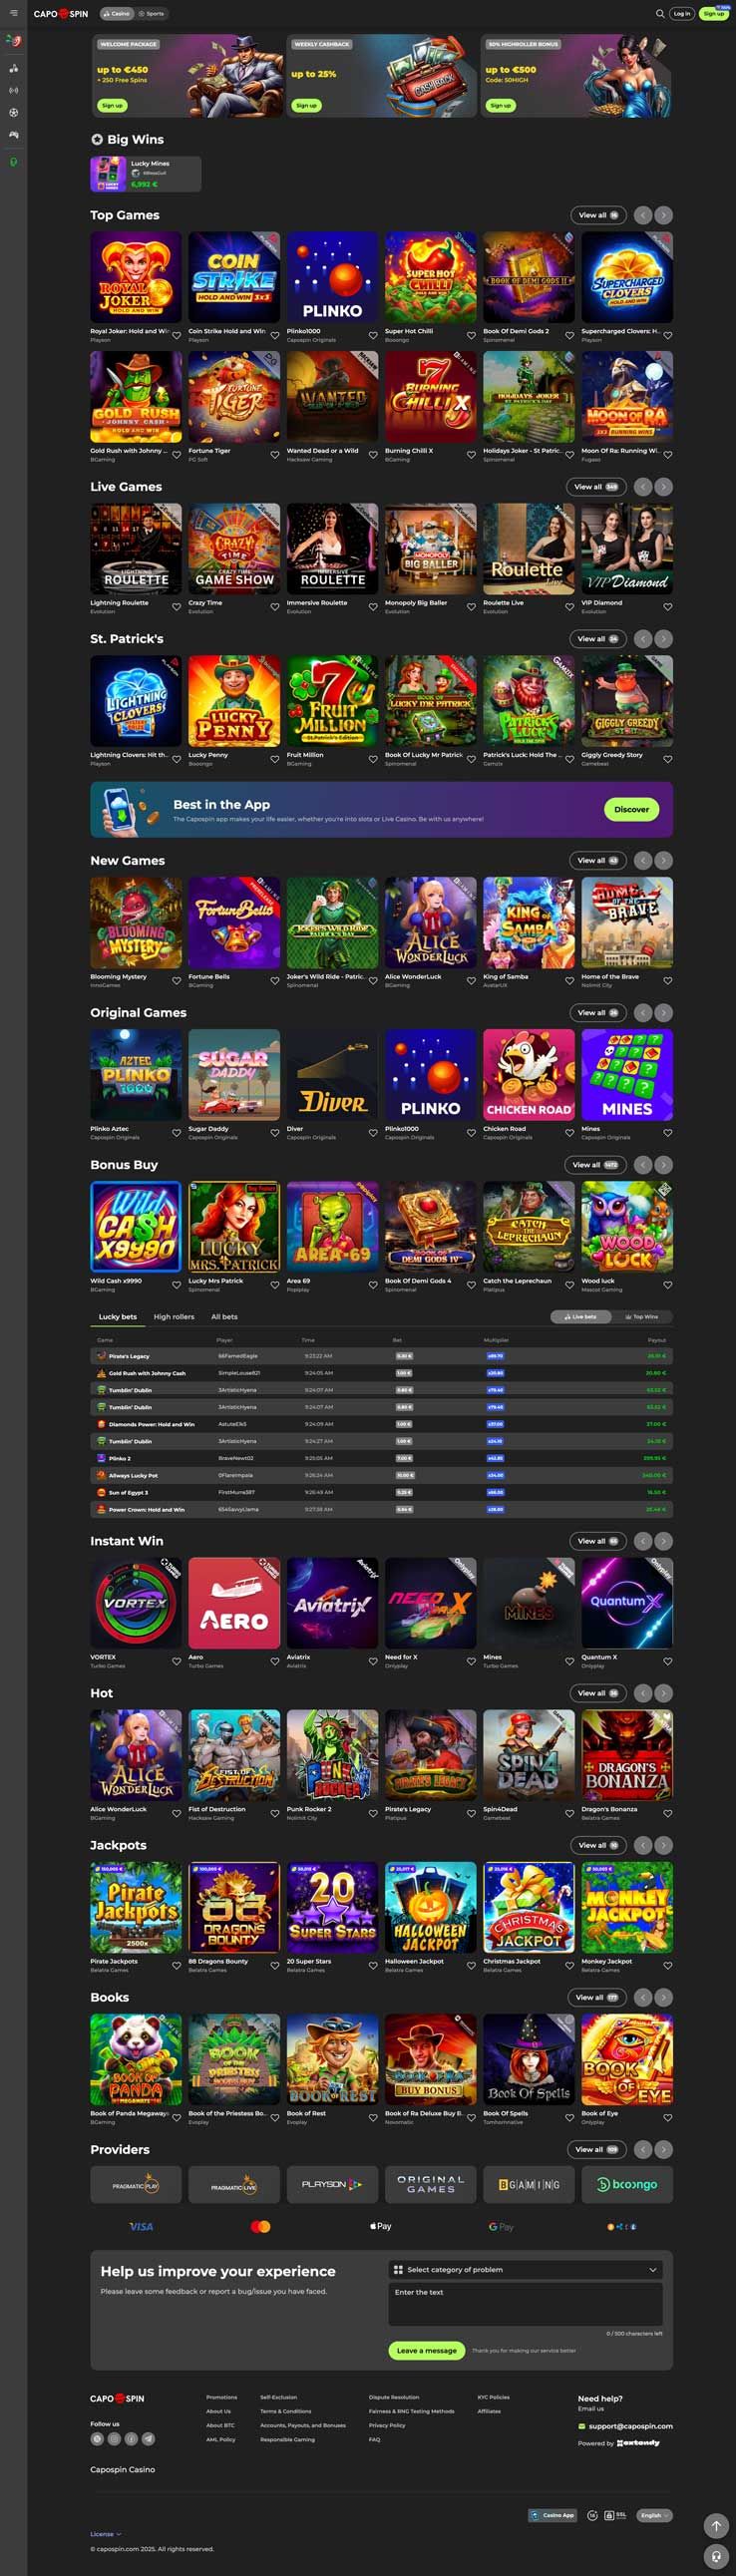Click the search magnifier icon
The image size is (736, 2576).
point(659,14)
